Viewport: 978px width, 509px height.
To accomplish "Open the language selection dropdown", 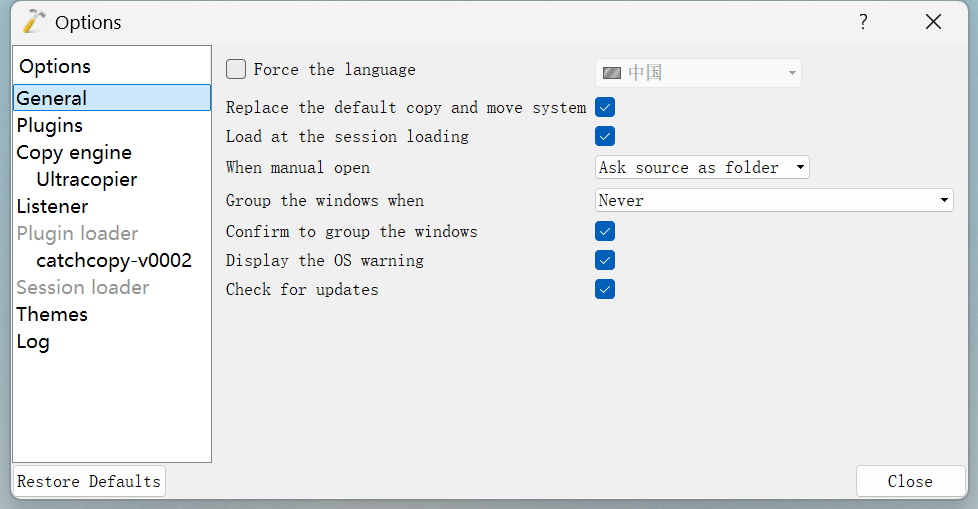I will coord(698,73).
